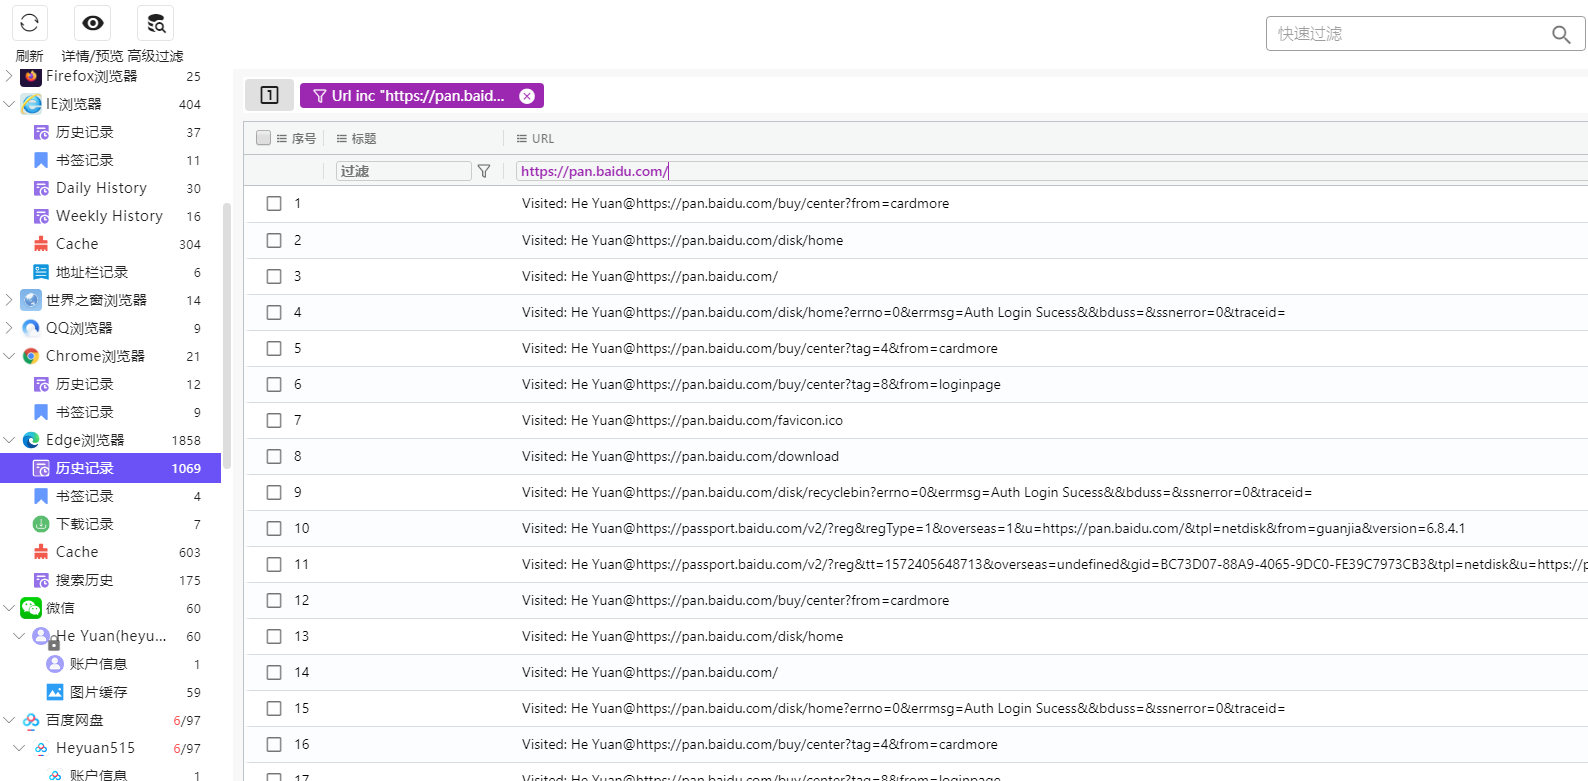Screen dimensions: 1588x781
Task: Expand the QQ浏览器 tree node
Action: pos(10,328)
